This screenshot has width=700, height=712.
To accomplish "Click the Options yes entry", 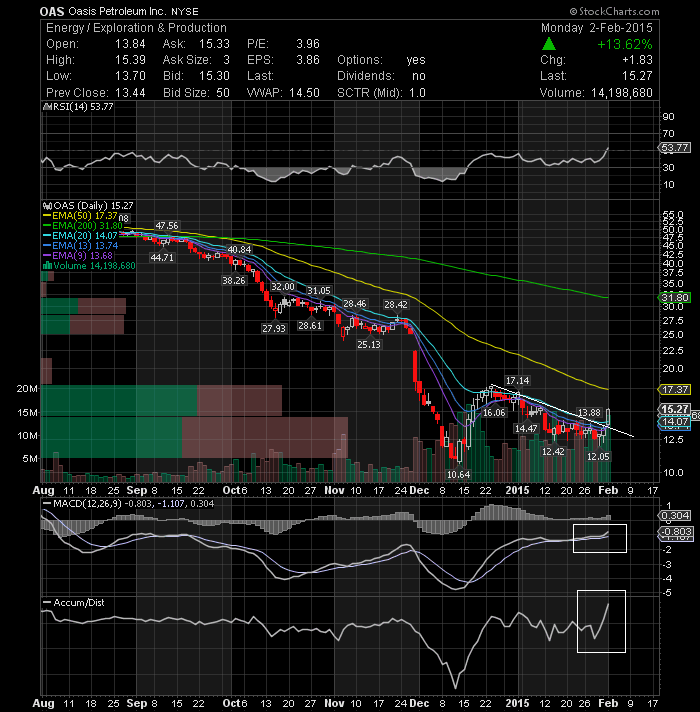I will point(381,60).
